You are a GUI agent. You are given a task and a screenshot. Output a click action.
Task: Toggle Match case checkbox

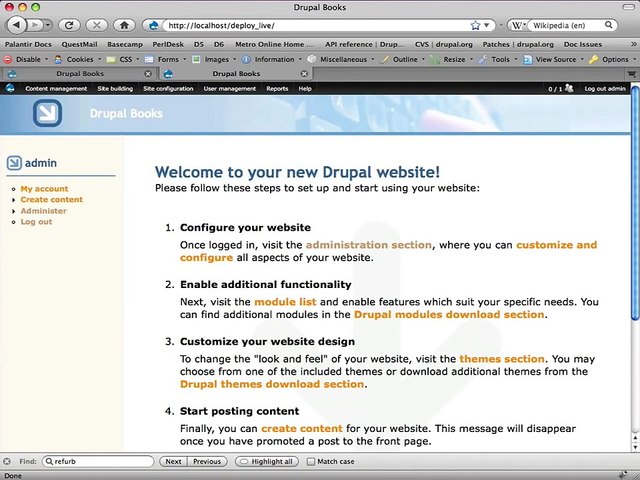(x=311, y=461)
